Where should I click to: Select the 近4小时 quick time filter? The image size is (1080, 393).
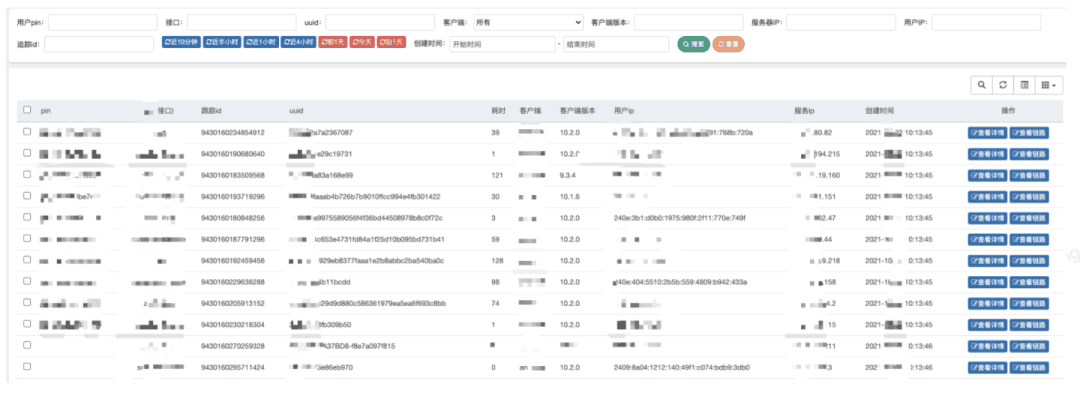pos(298,42)
